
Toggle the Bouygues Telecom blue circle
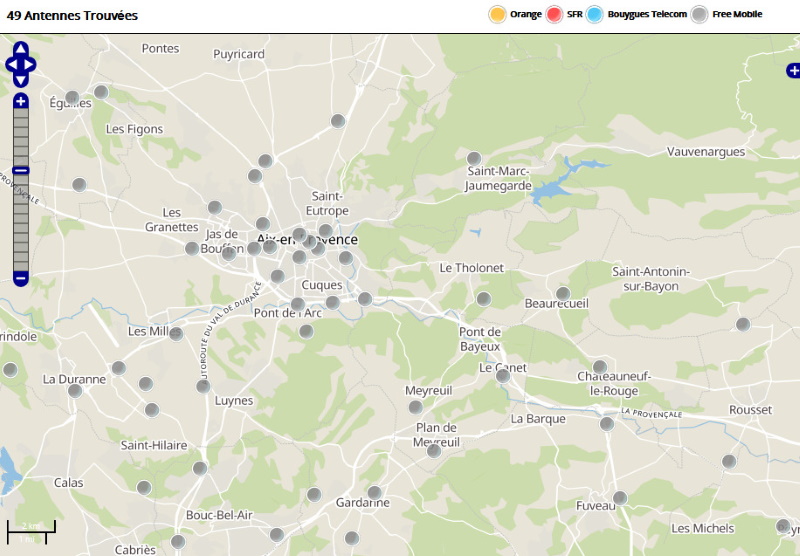coord(595,14)
